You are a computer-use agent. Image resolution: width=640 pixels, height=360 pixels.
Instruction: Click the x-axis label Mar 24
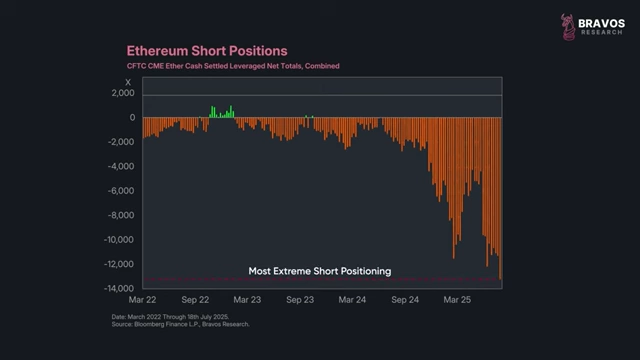tap(352, 300)
